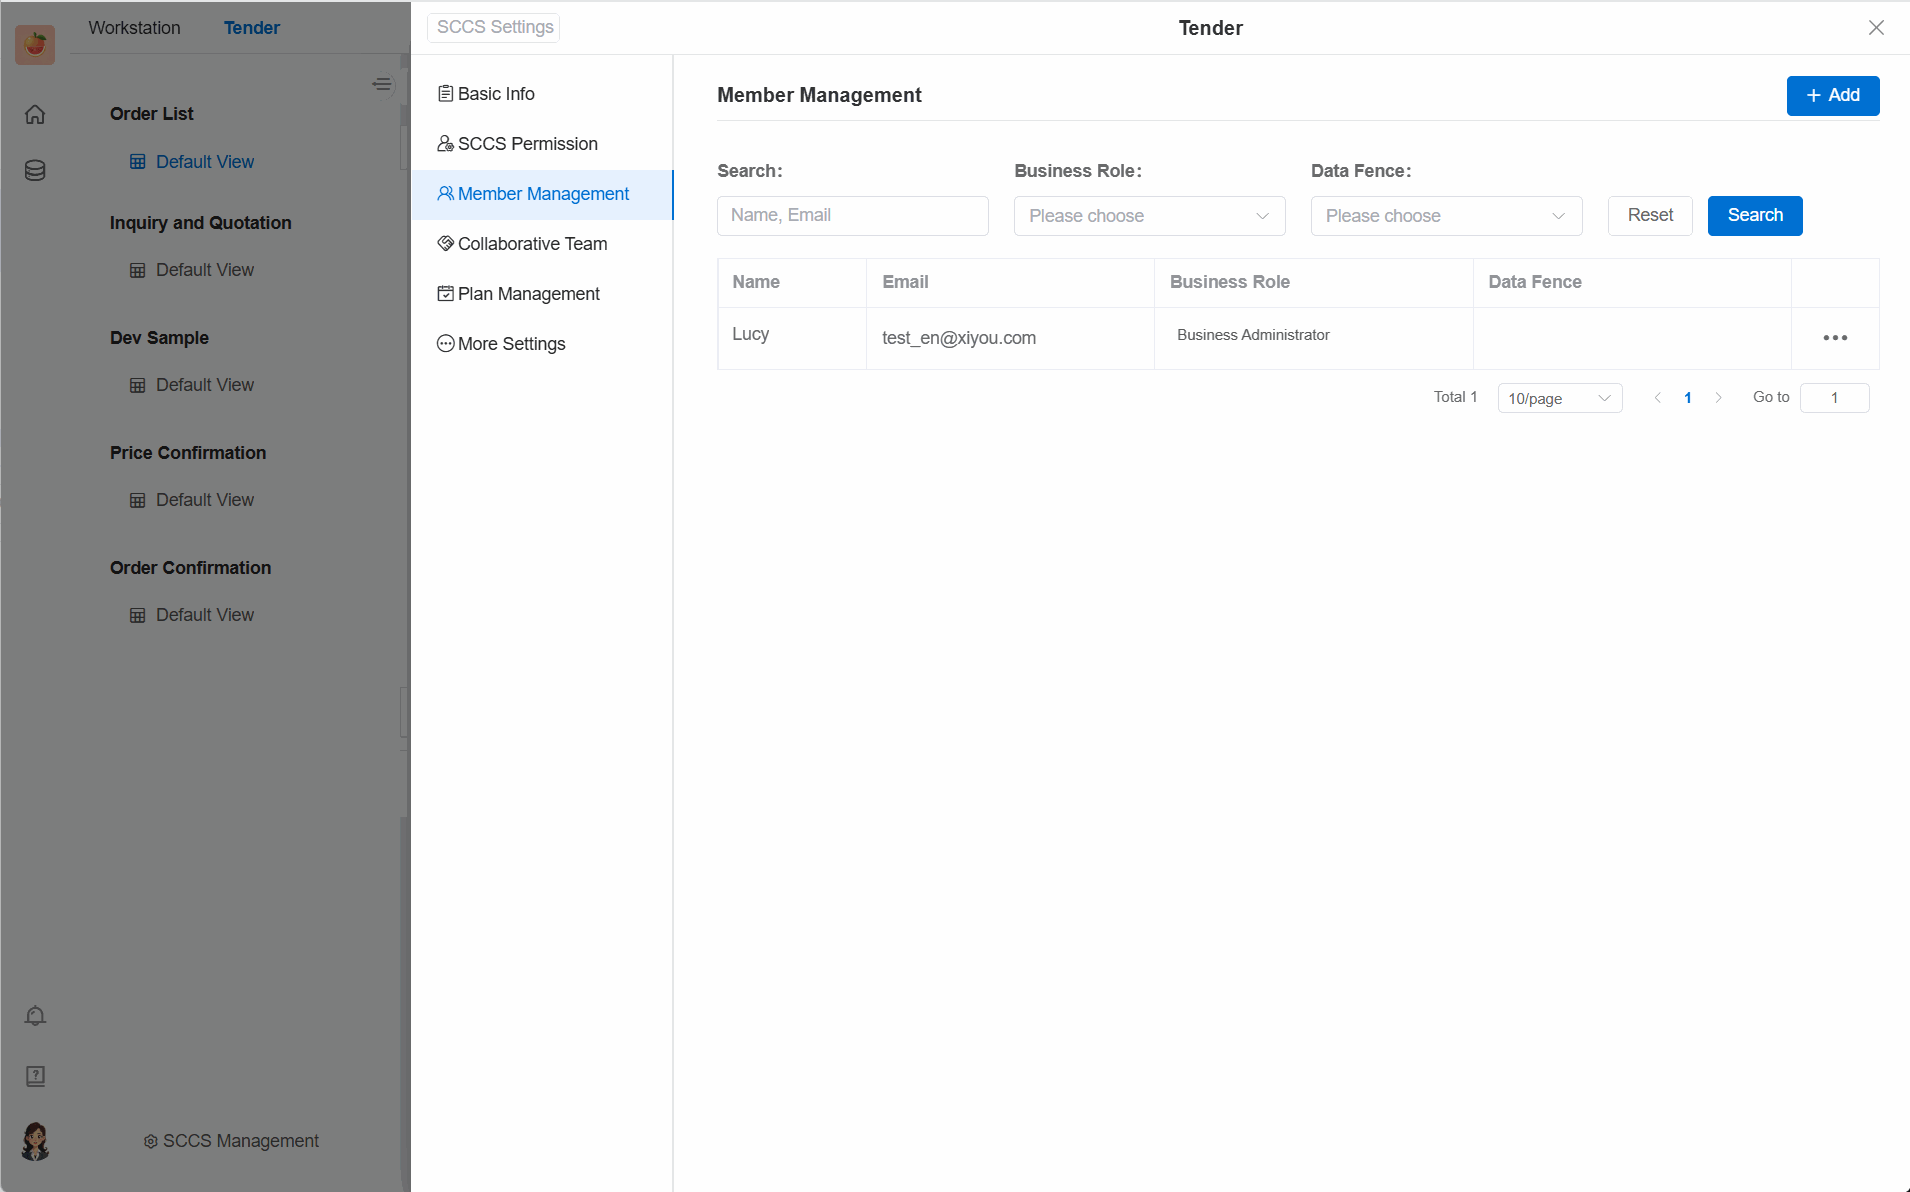Click the user avatar at bottom left
This screenshot has width=1910, height=1192.
pyautogui.click(x=35, y=1141)
